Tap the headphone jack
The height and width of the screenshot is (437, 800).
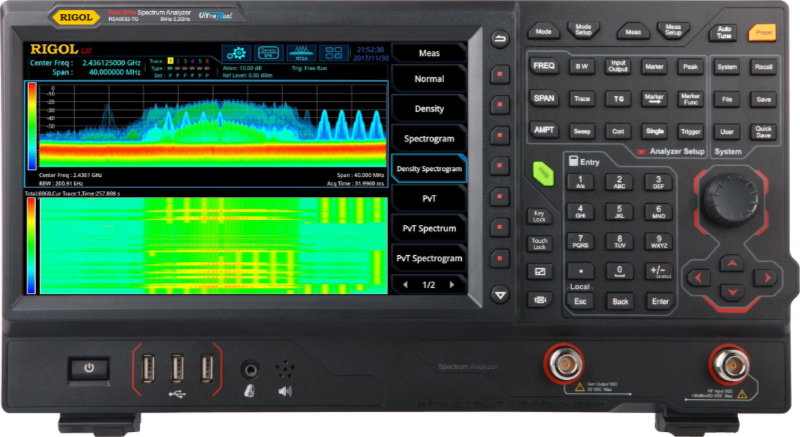(249, 369)
